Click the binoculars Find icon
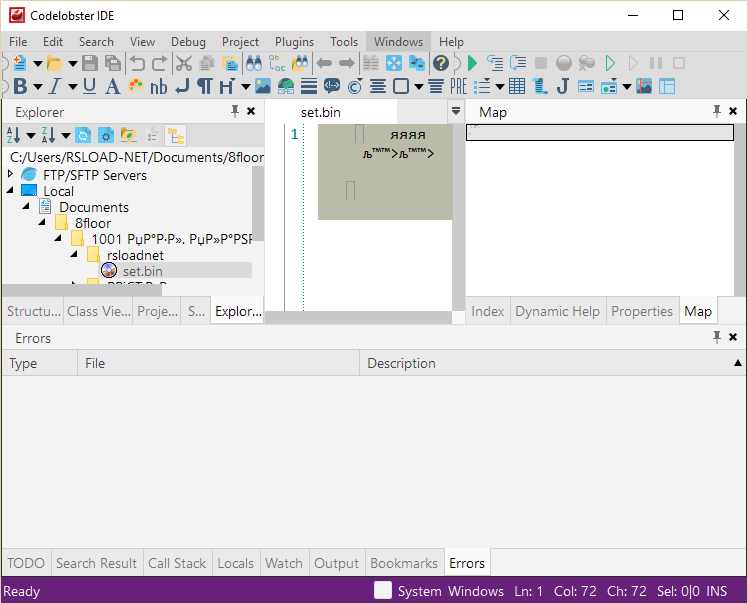748x604 pixels. pyautogui.click(x=254, y=63)
